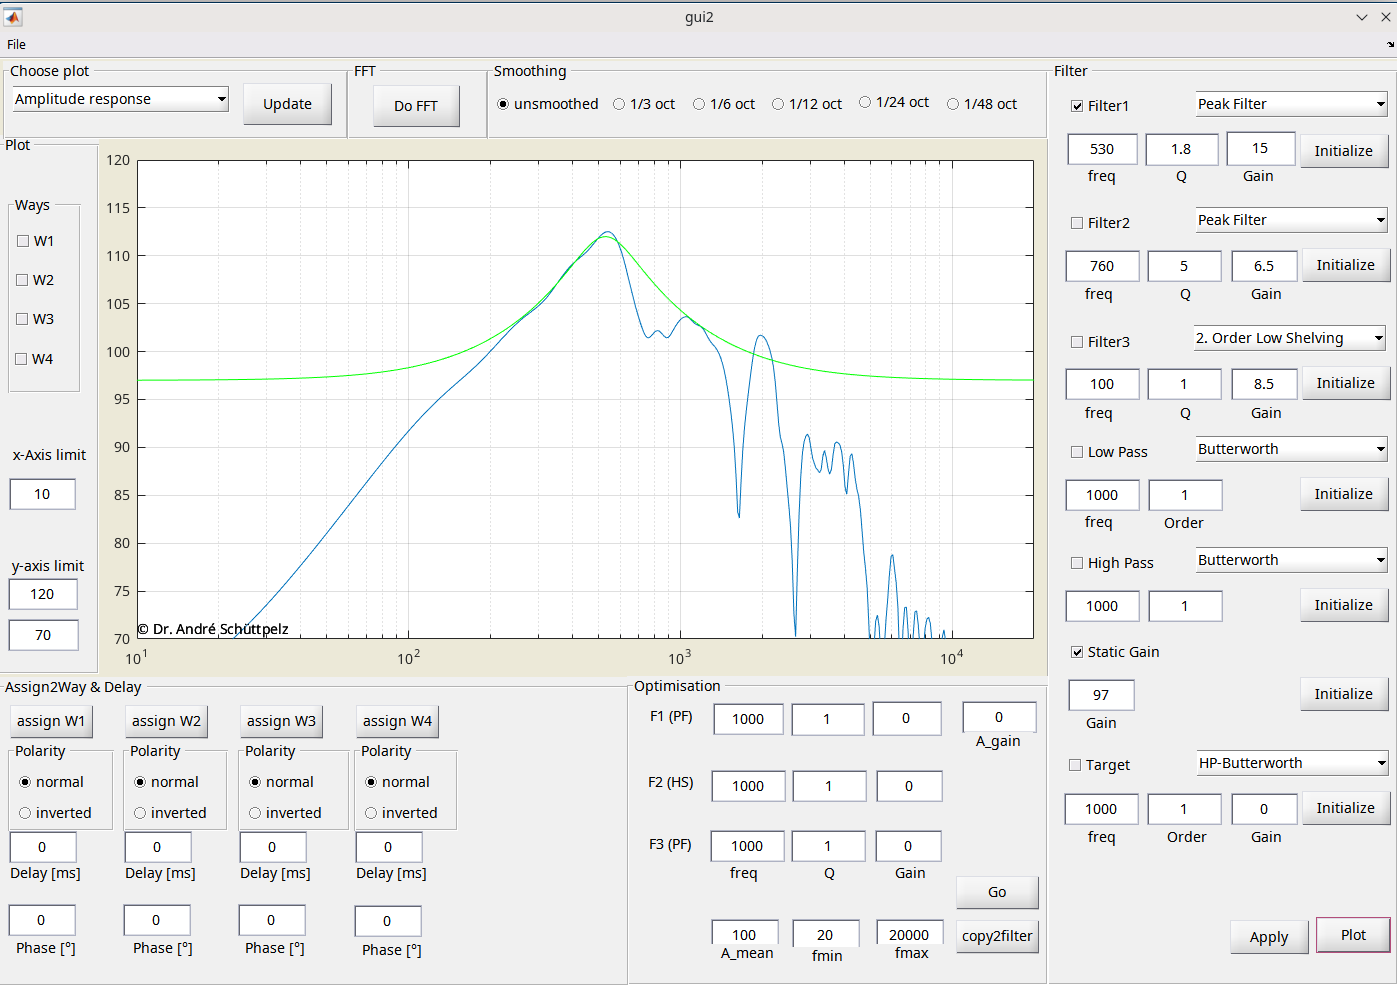The width and height of the screenshot is (1397, 985).
Task: Select 1/48 oct smoothing
Action: pyautogui.click(x=981, y=104)
